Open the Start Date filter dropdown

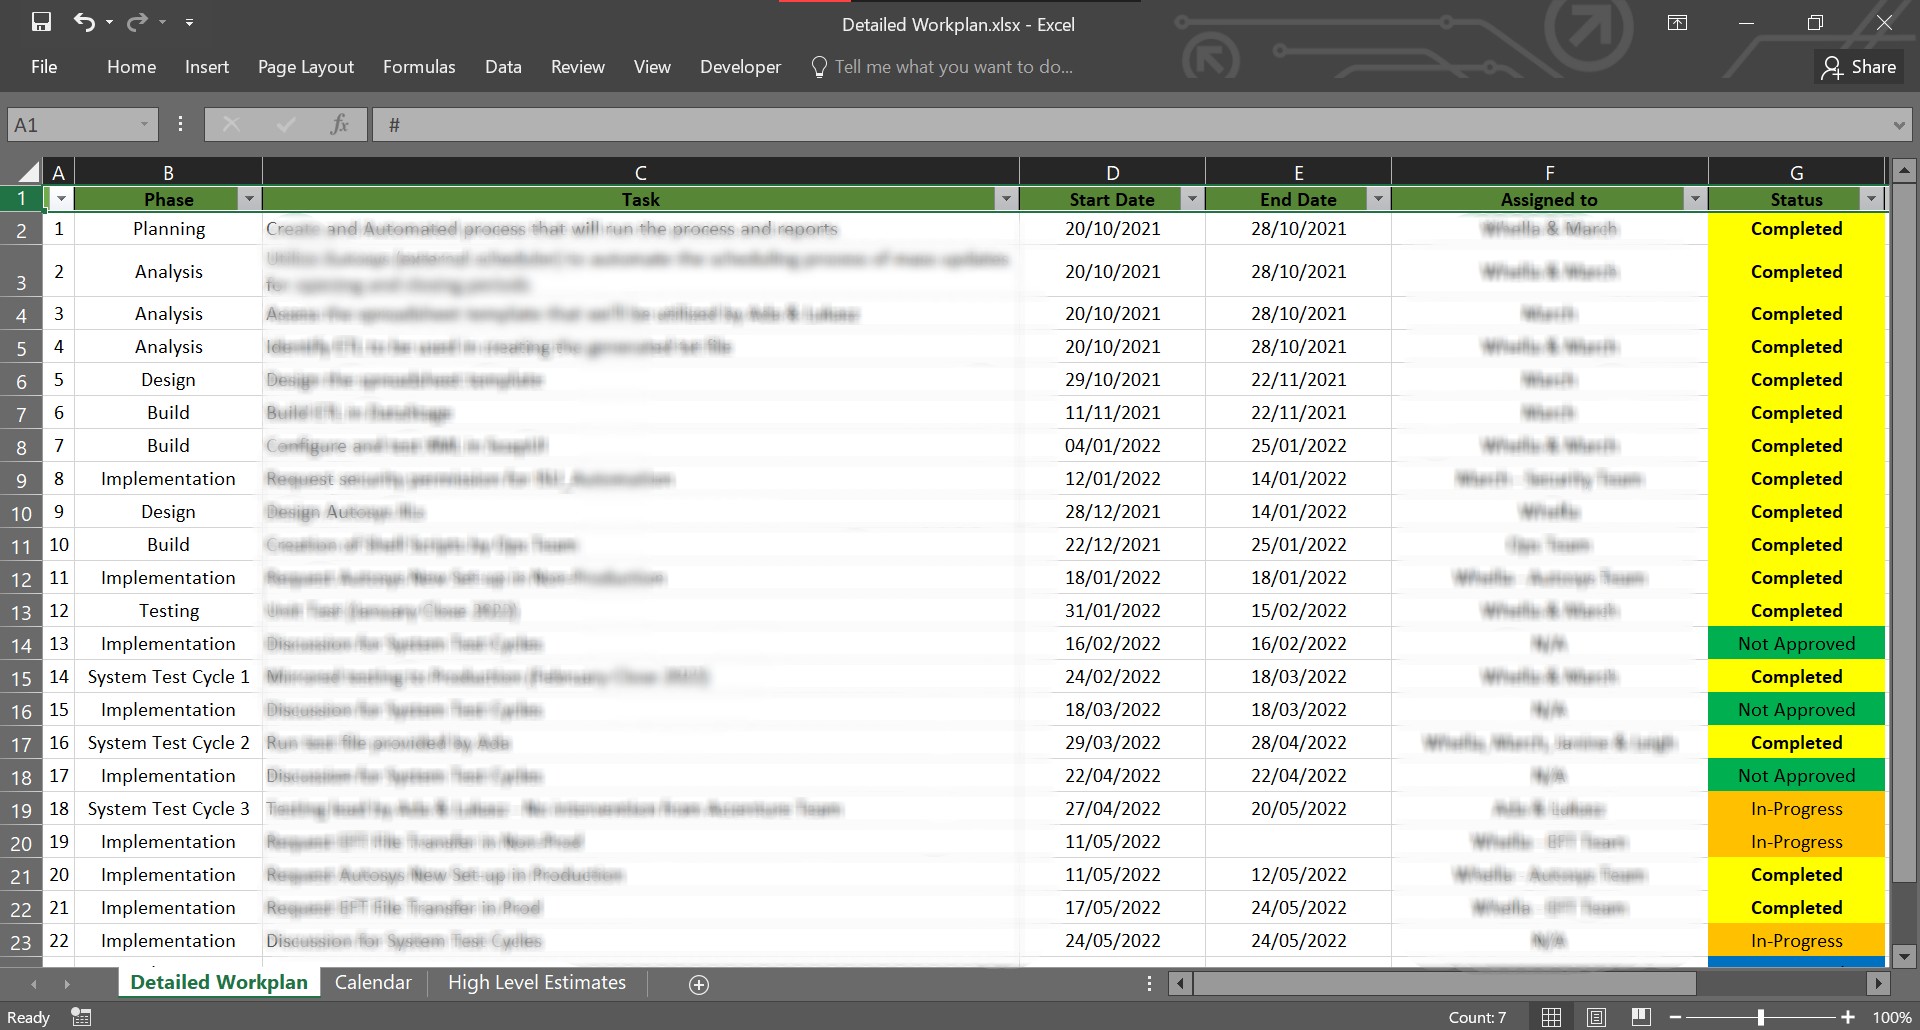[1192, 199]
